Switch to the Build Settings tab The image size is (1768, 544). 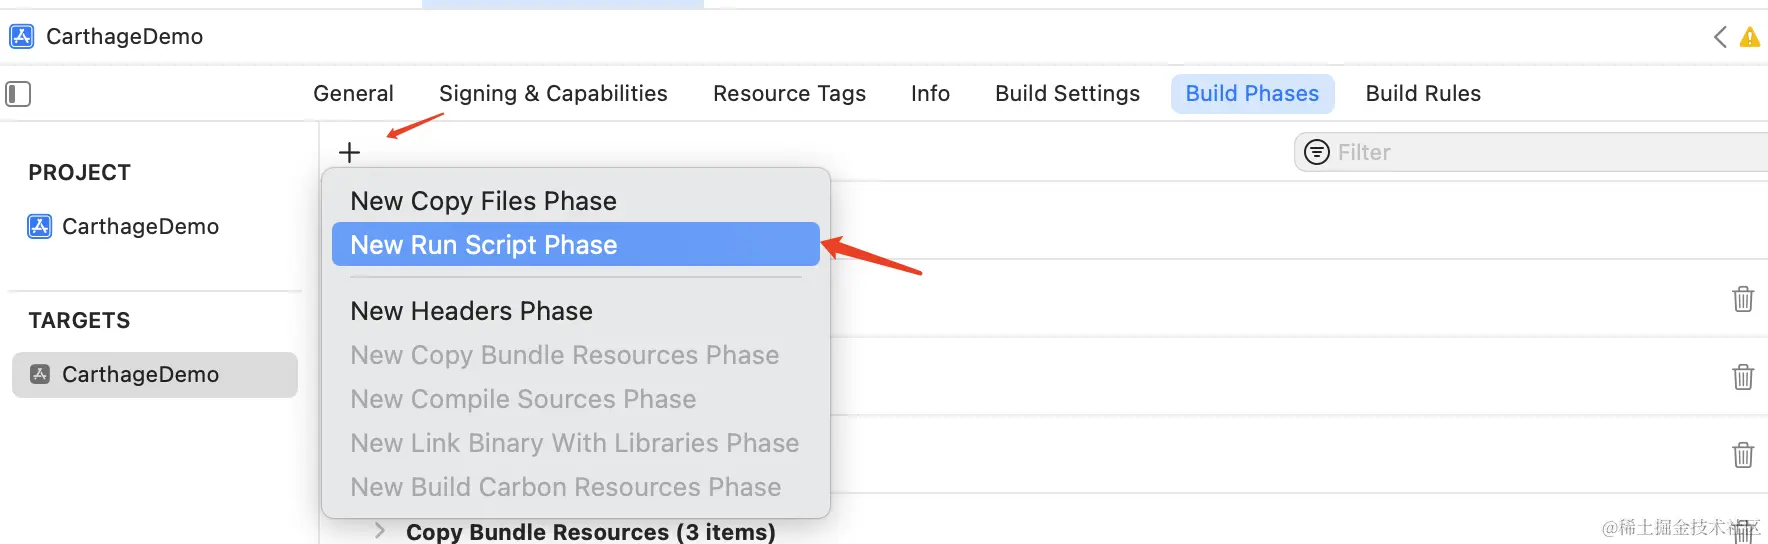[1067, 94]
